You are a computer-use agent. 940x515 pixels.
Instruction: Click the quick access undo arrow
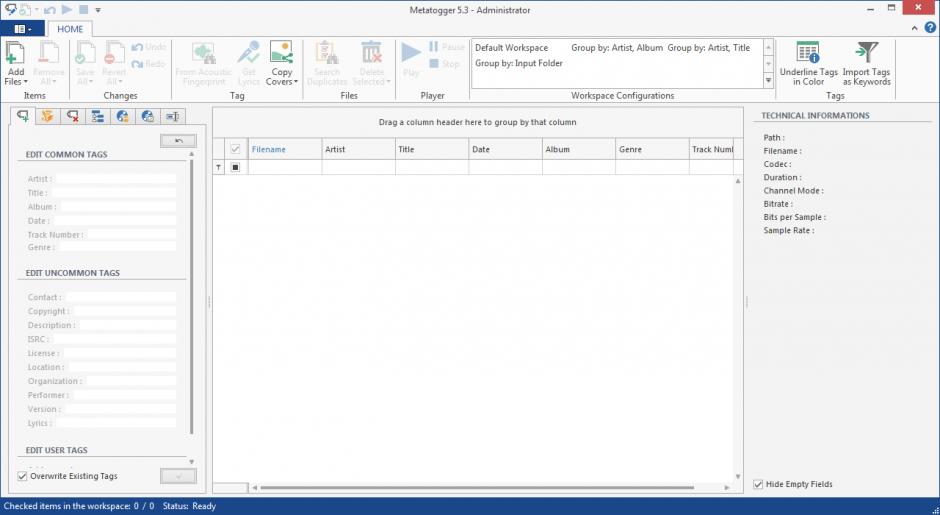click(x=50, y=10)
